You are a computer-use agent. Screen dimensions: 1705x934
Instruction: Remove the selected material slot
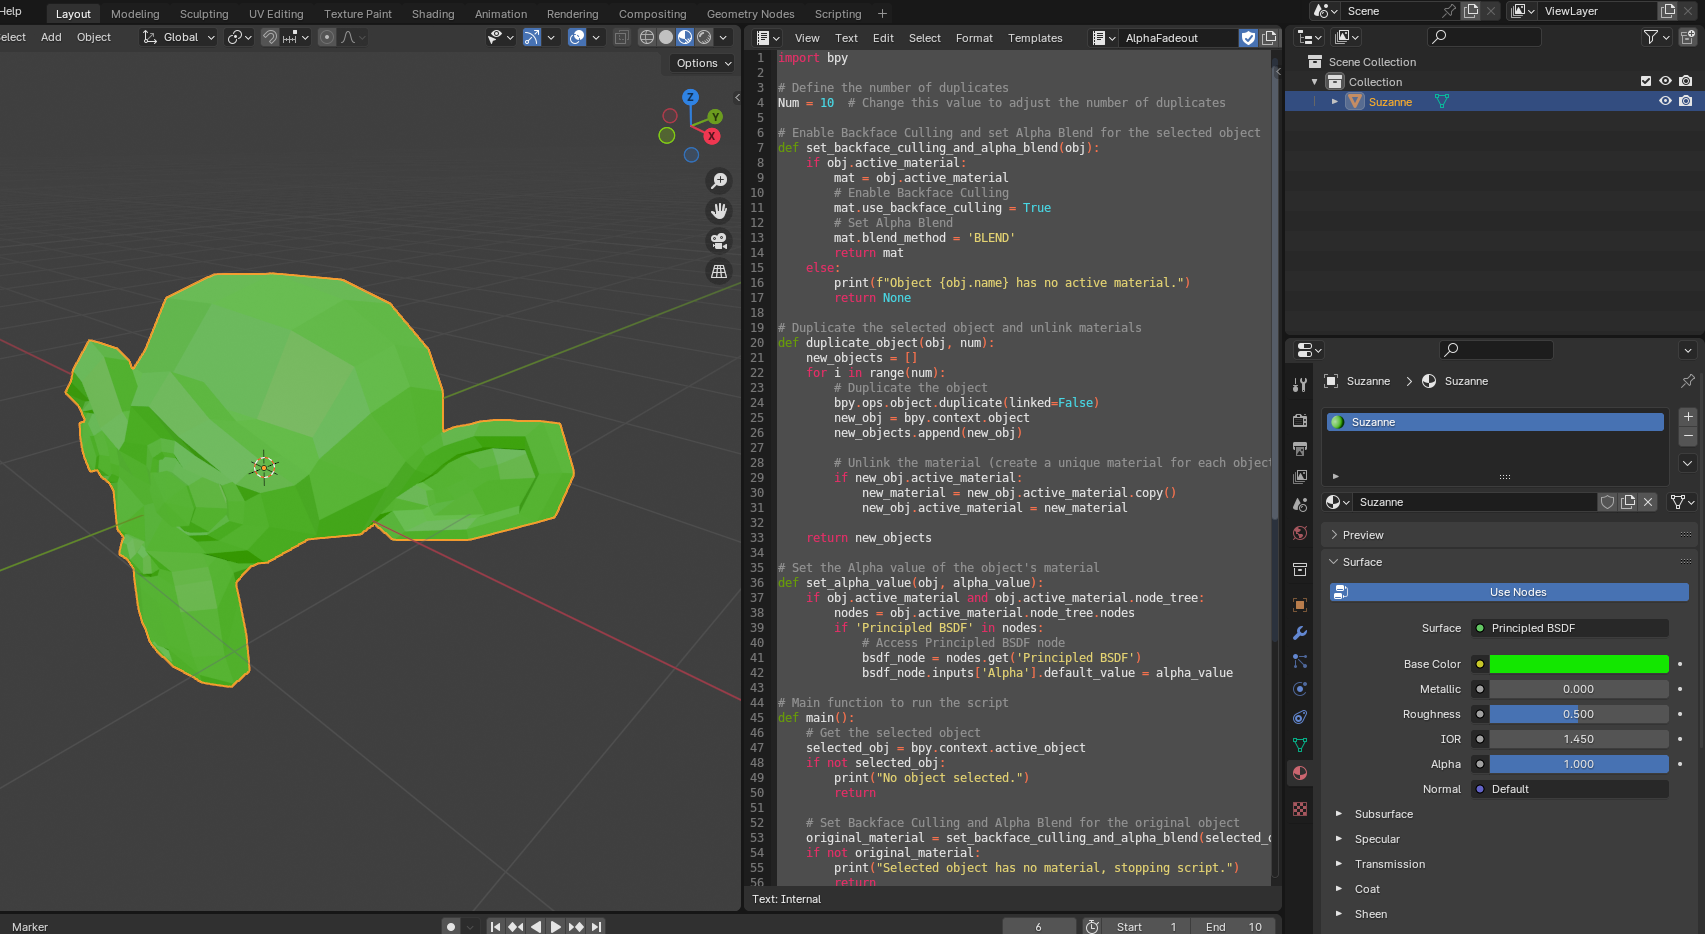tap(1688, 436)
